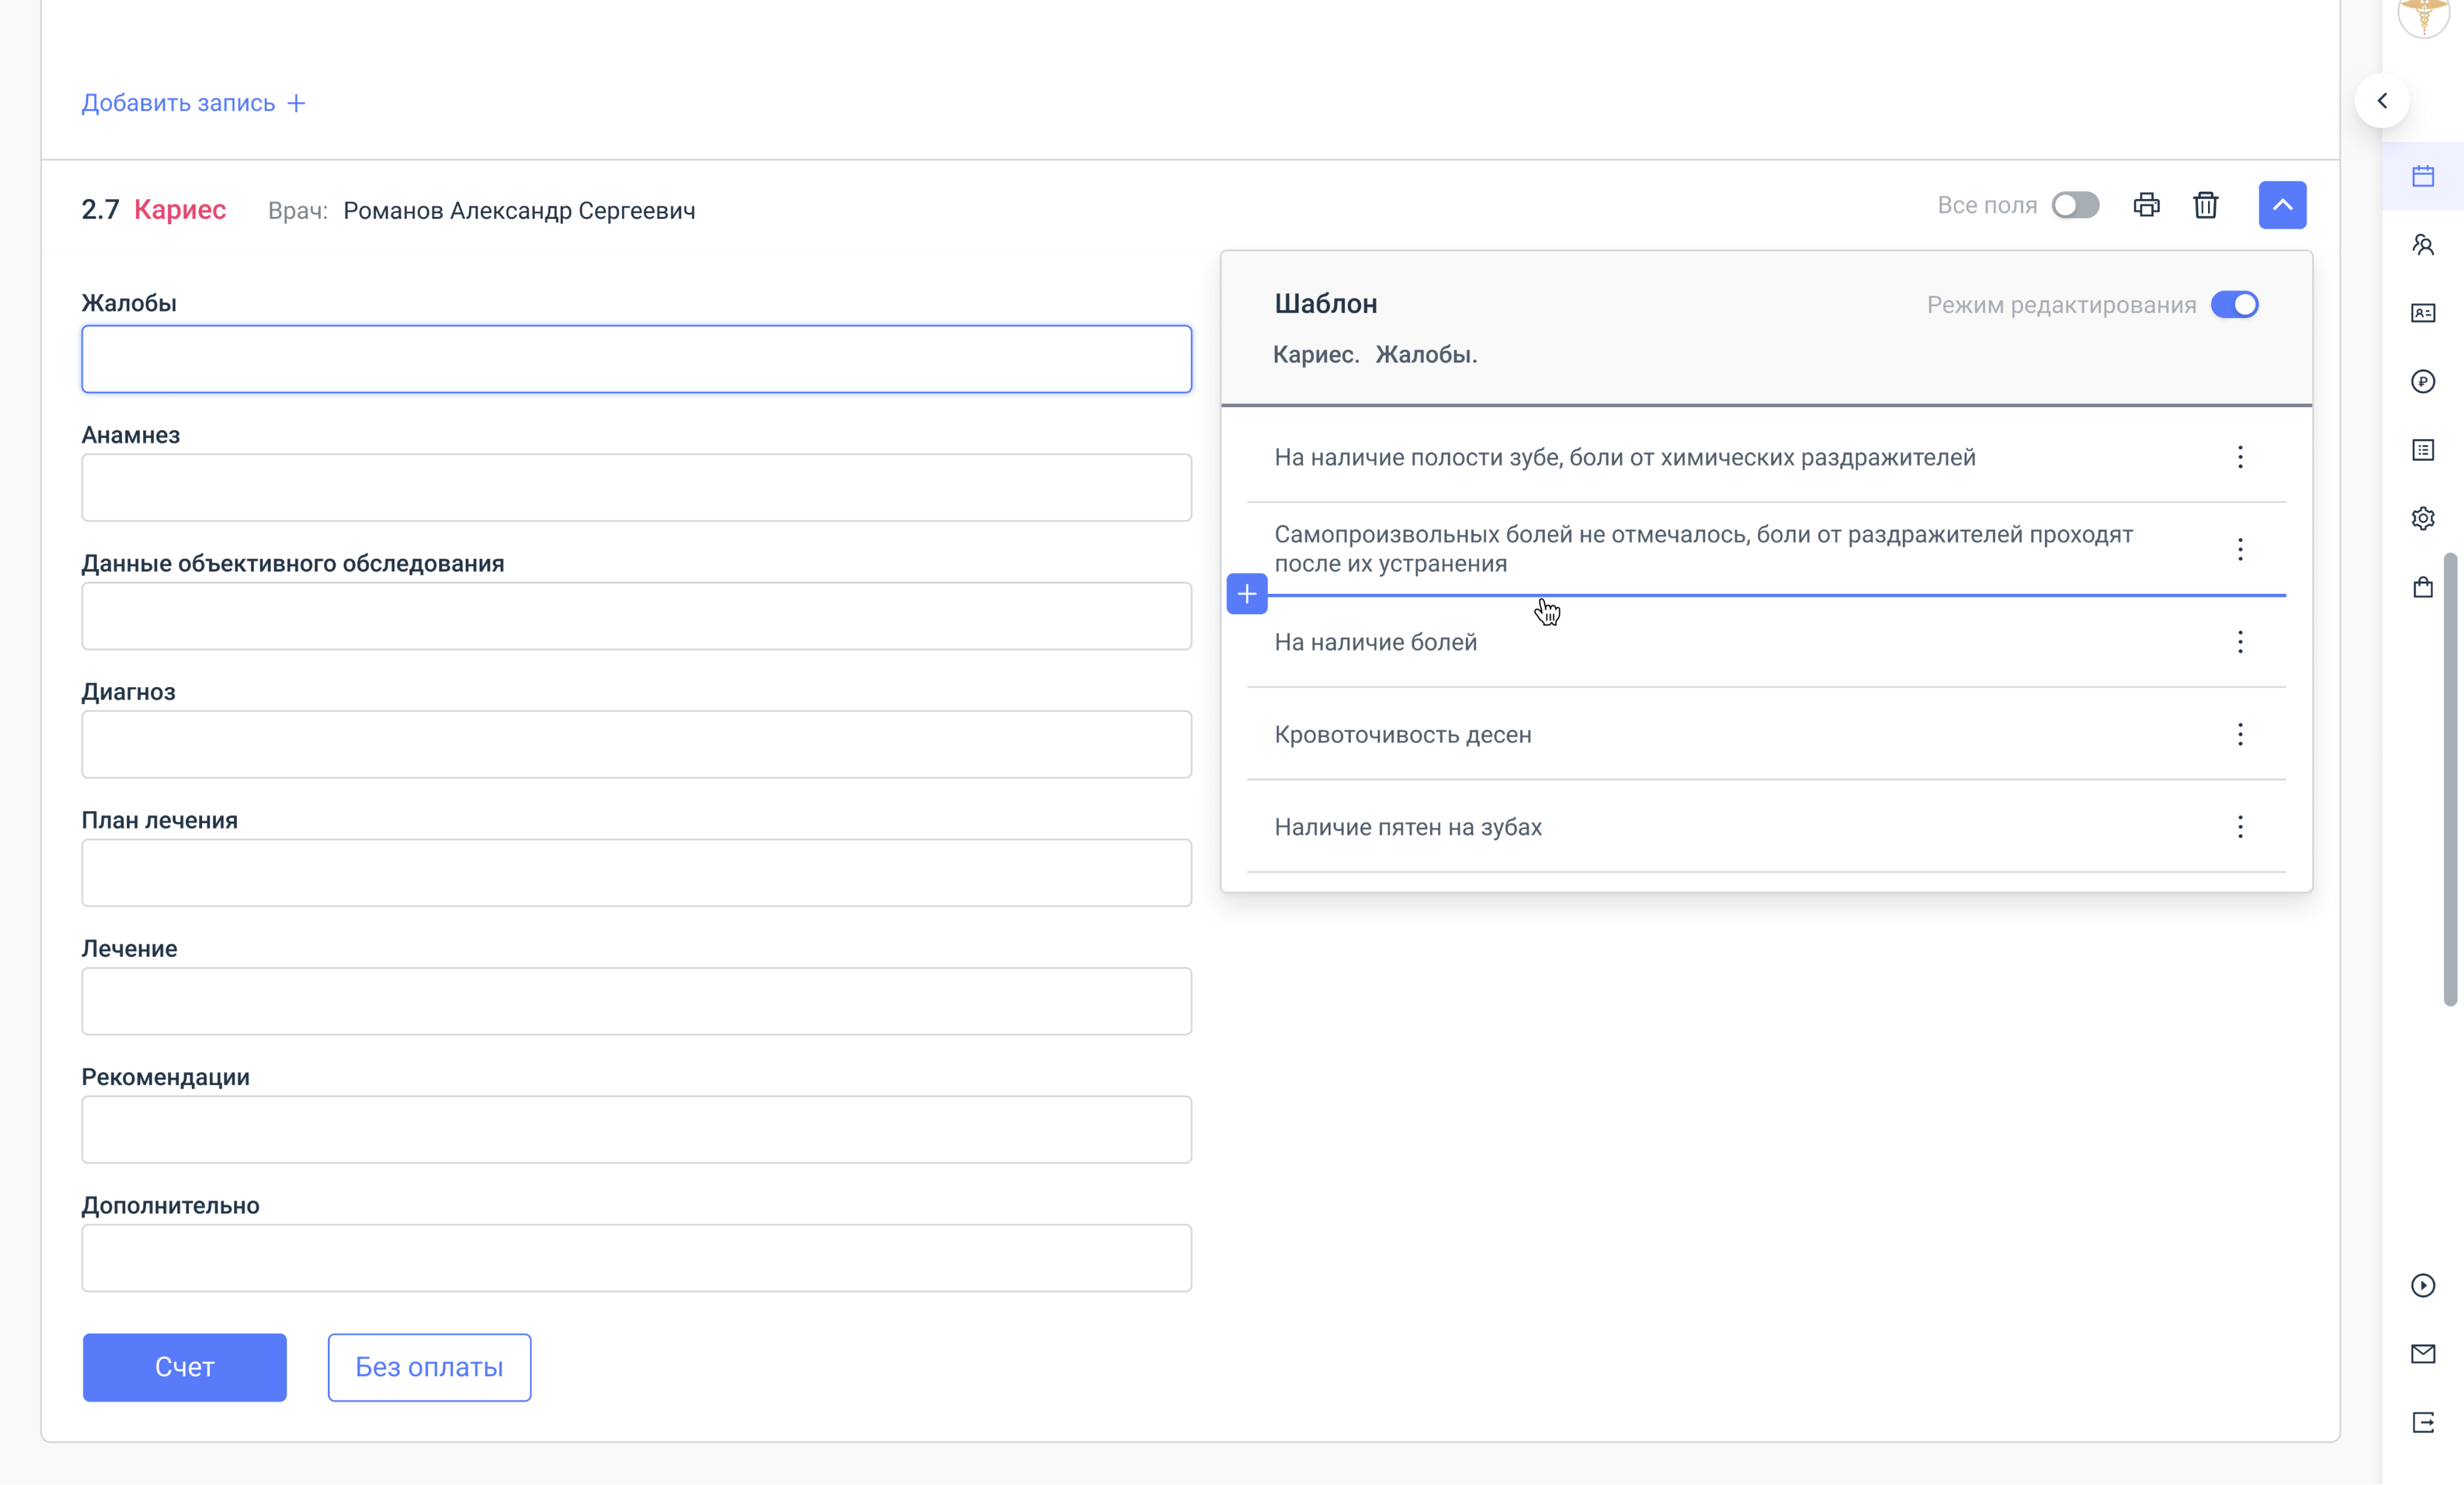This screenshot has height=1485, width=2464.
Task: Open the patients icon in sidebar
Action: [x=2423, y=245]
